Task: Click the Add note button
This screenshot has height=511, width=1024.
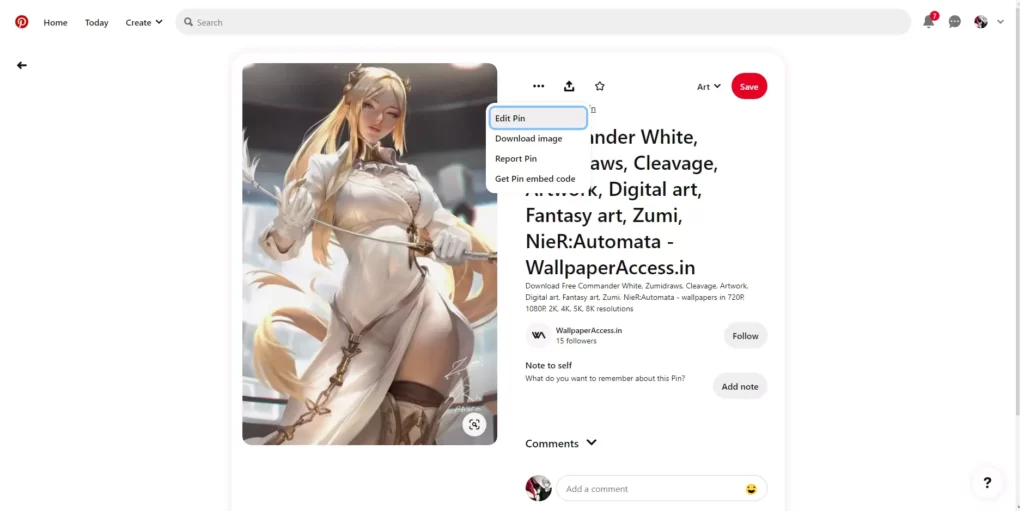Action: pyautogui.click(x=740, y=386)
